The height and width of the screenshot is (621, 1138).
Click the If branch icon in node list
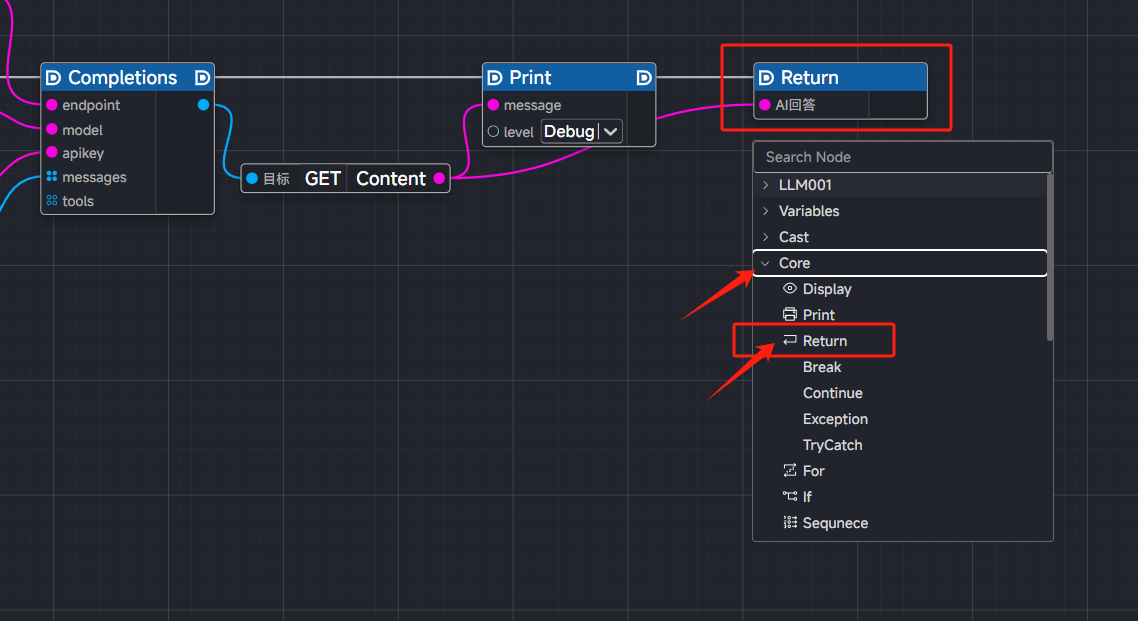790,497
